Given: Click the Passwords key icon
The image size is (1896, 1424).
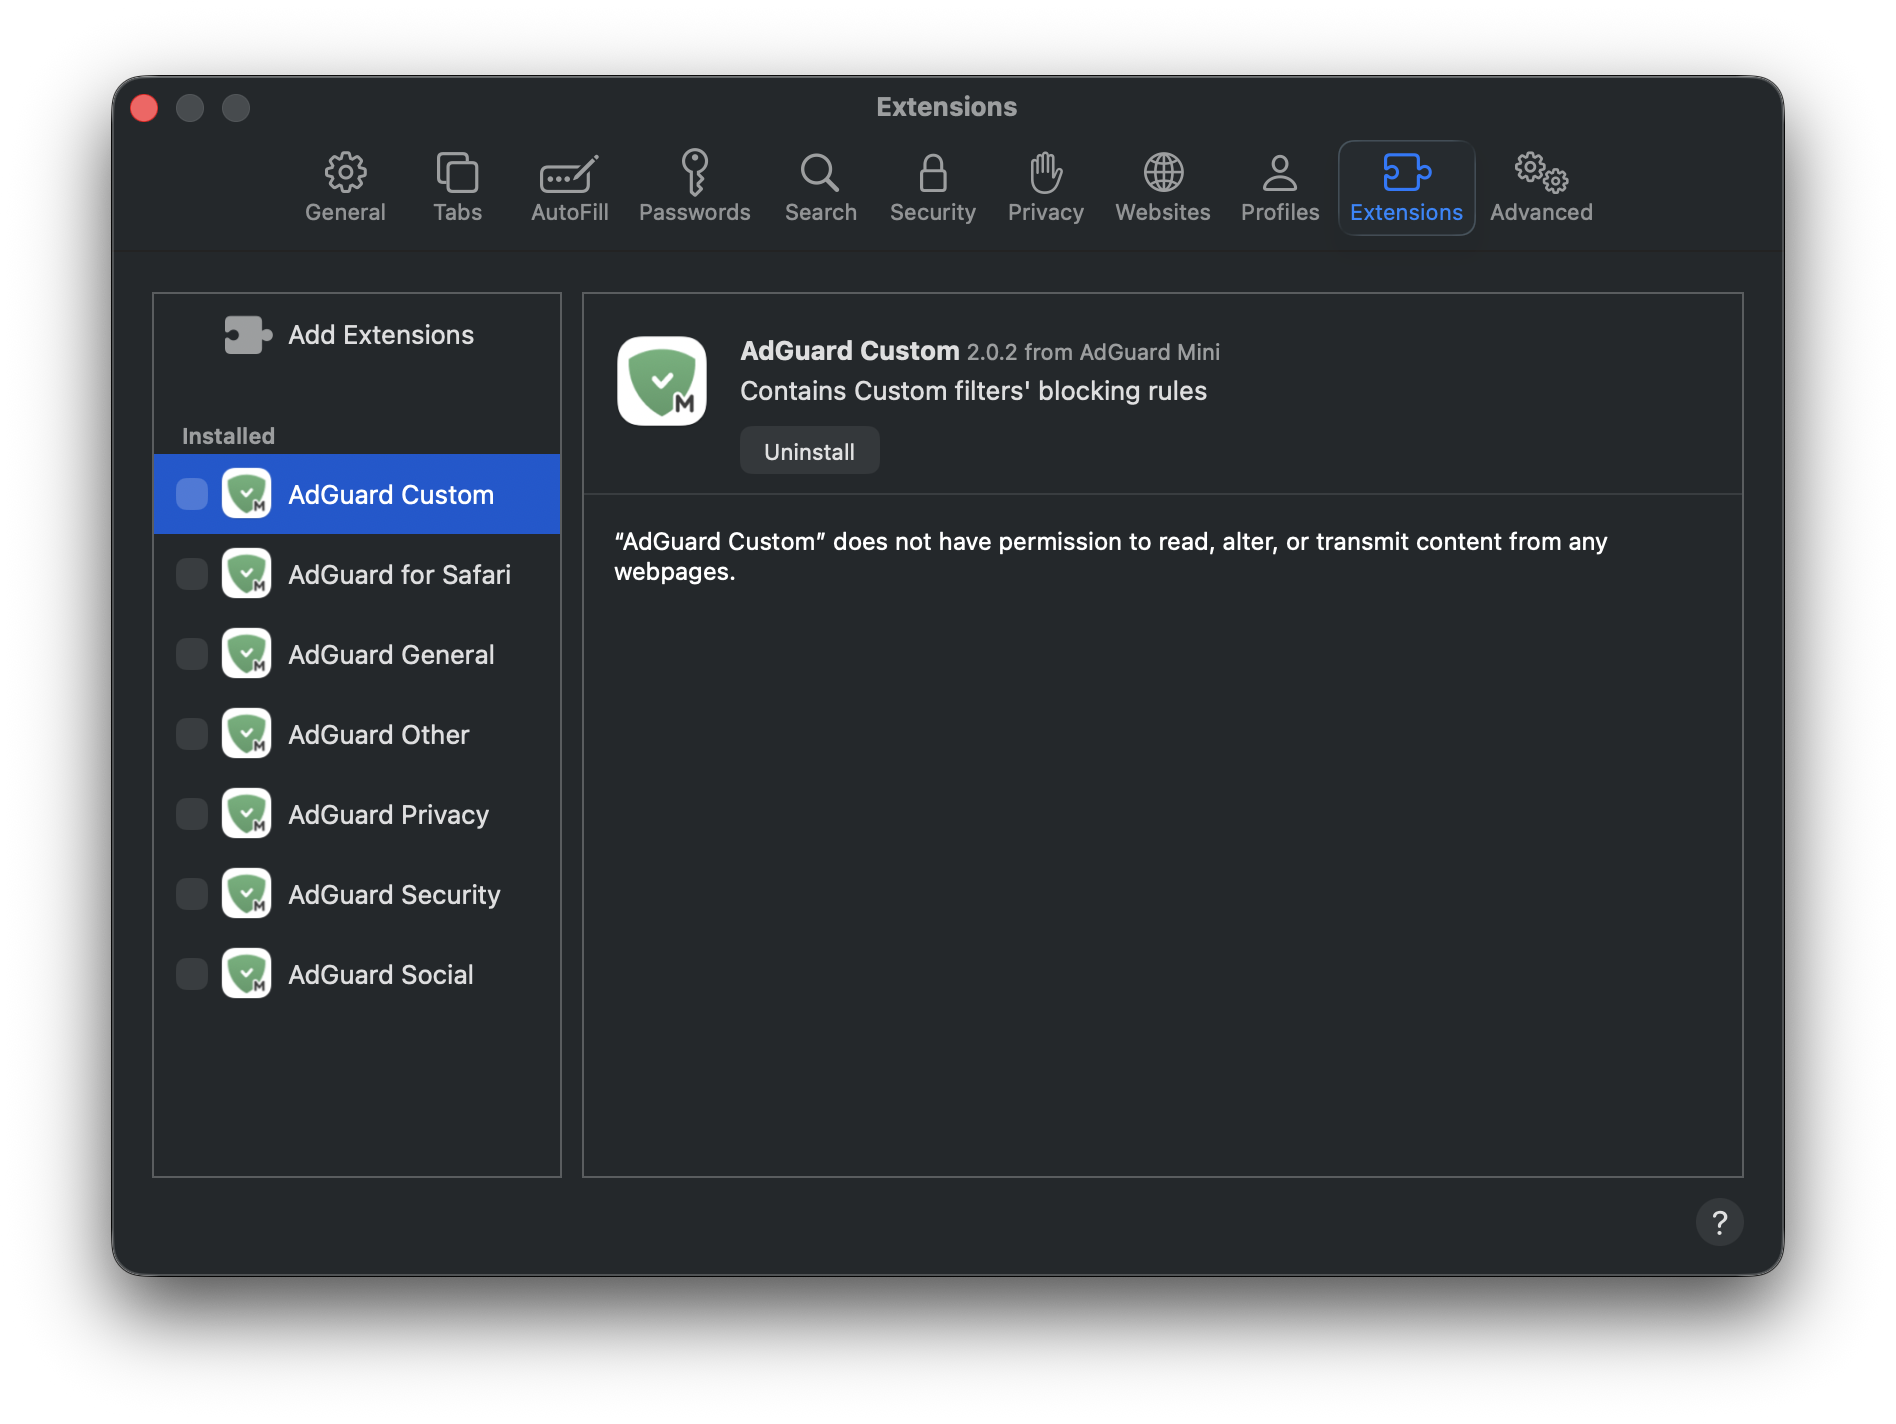Looking at the screenshot, I should [695, 172].
